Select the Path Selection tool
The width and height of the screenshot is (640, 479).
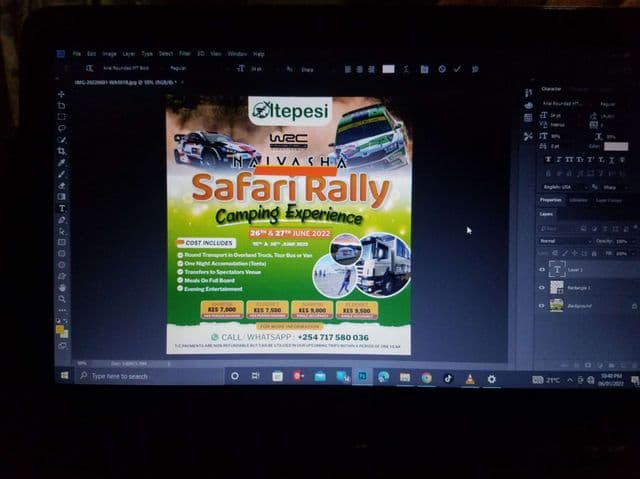(x=62, y=231)
